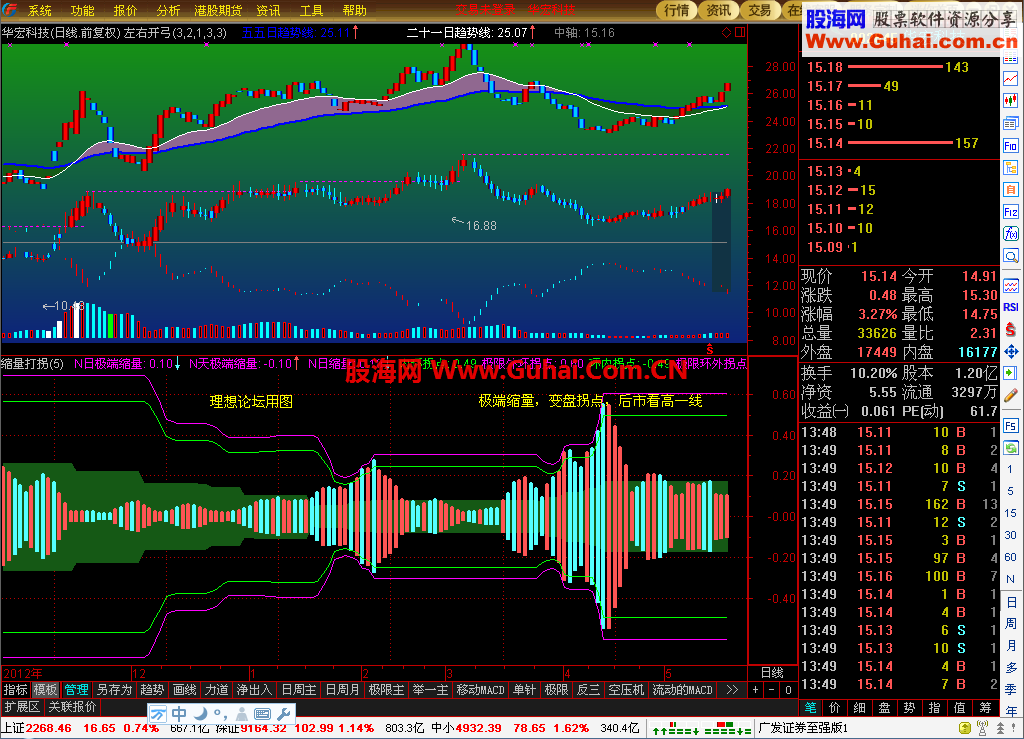This screenshot has height=739, width=1024.
Task: Switch to the 交易 tab
Action: (x=760, y=10)
